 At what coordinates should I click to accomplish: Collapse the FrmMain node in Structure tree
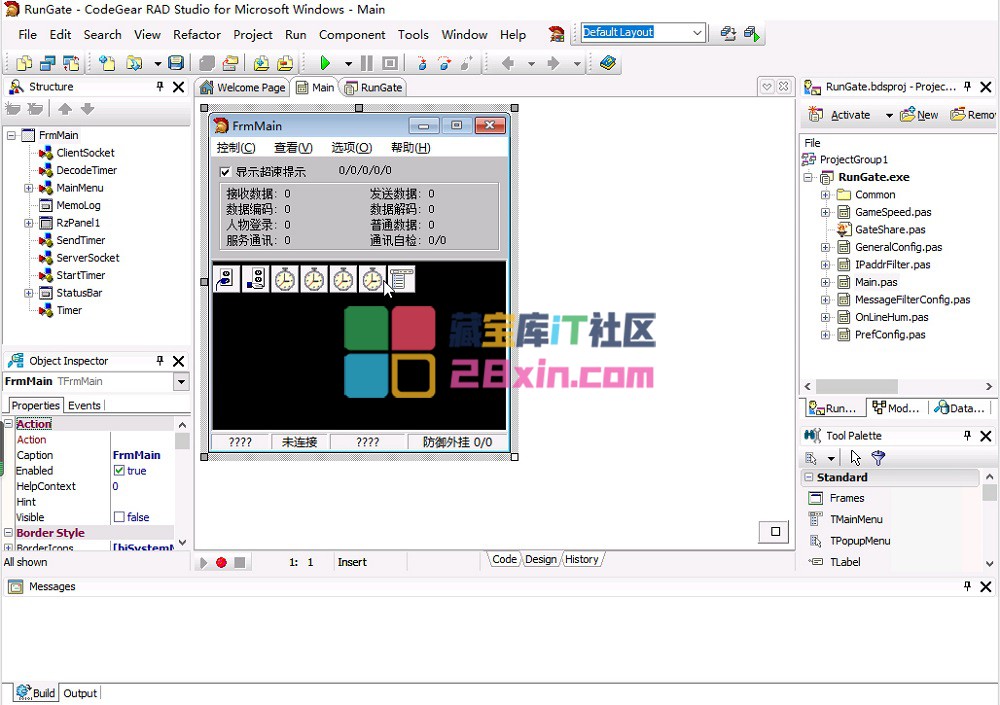[11, 135]
